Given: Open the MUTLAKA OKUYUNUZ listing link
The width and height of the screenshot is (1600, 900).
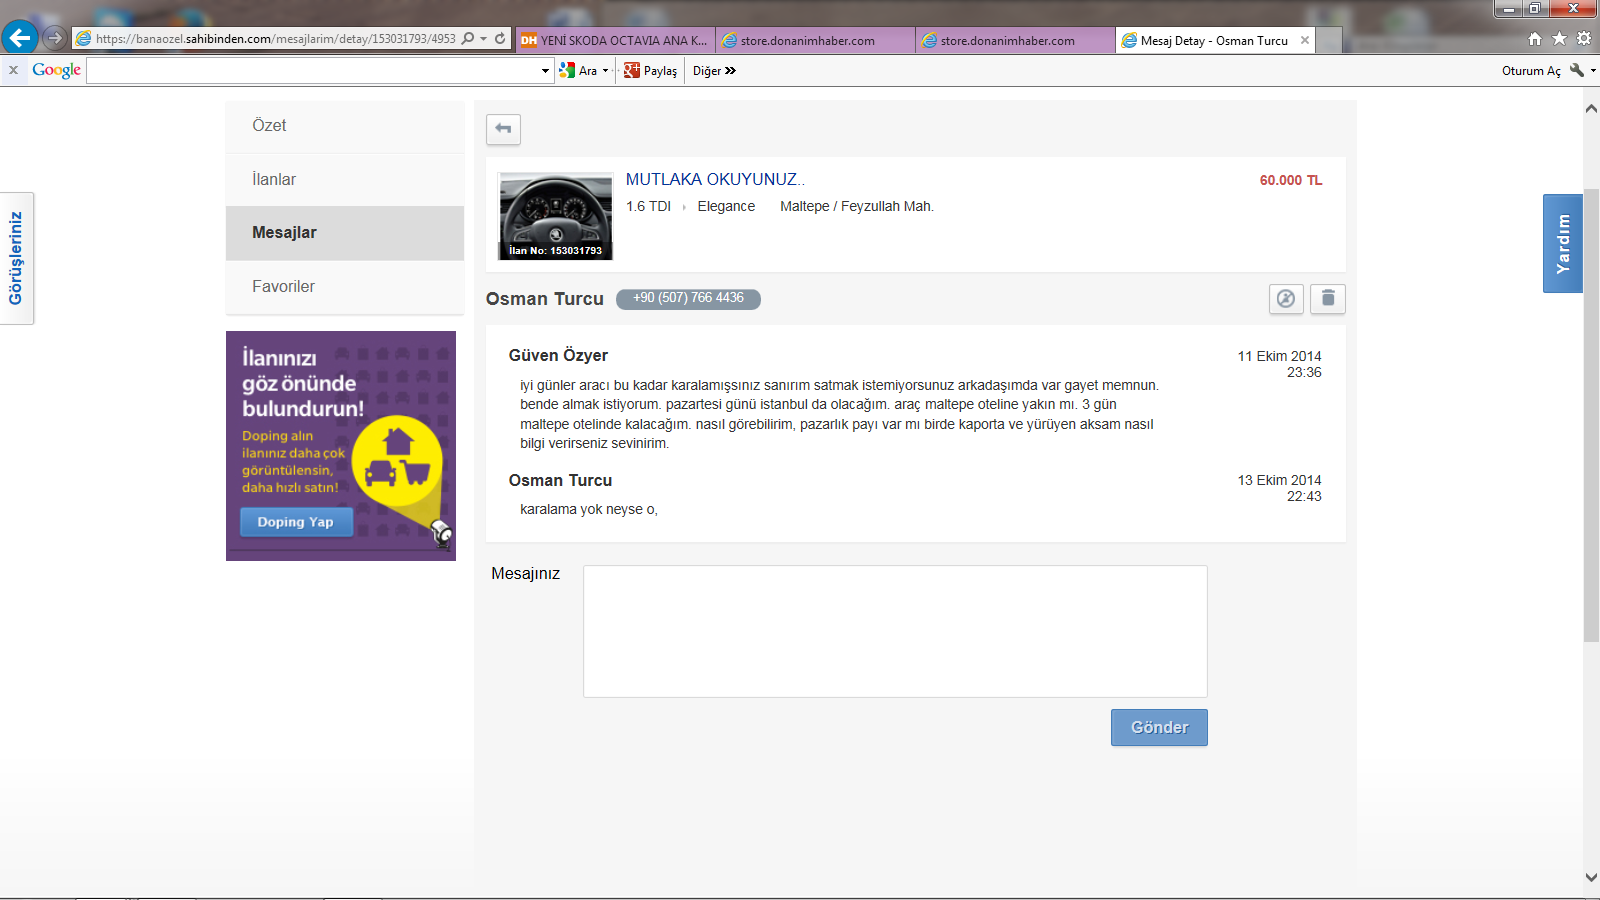Looking at the screenshot, I should coord(714,180).
